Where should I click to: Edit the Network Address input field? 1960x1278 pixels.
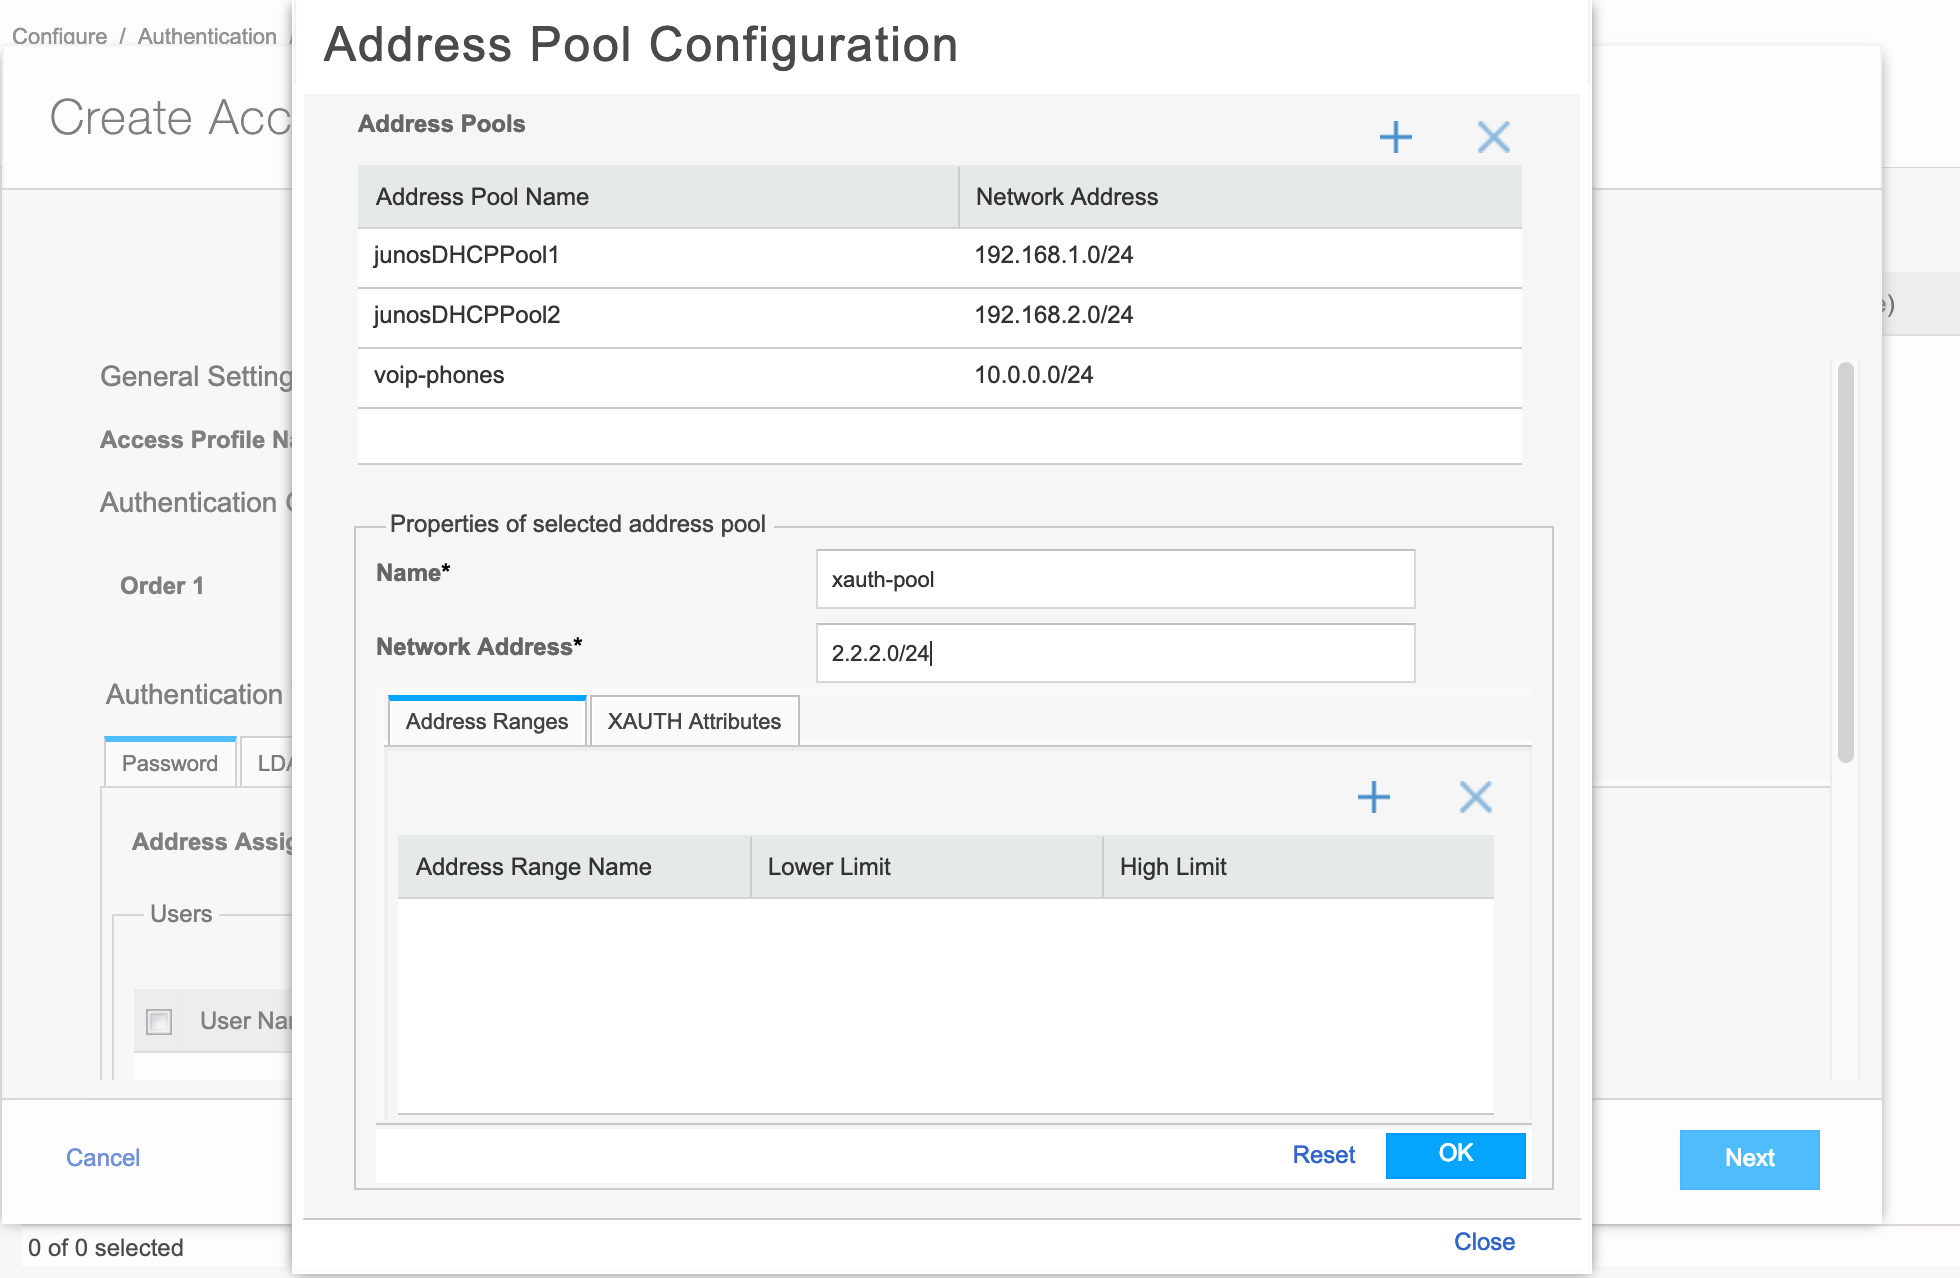pyautogui.click(x=1114, y=653)
